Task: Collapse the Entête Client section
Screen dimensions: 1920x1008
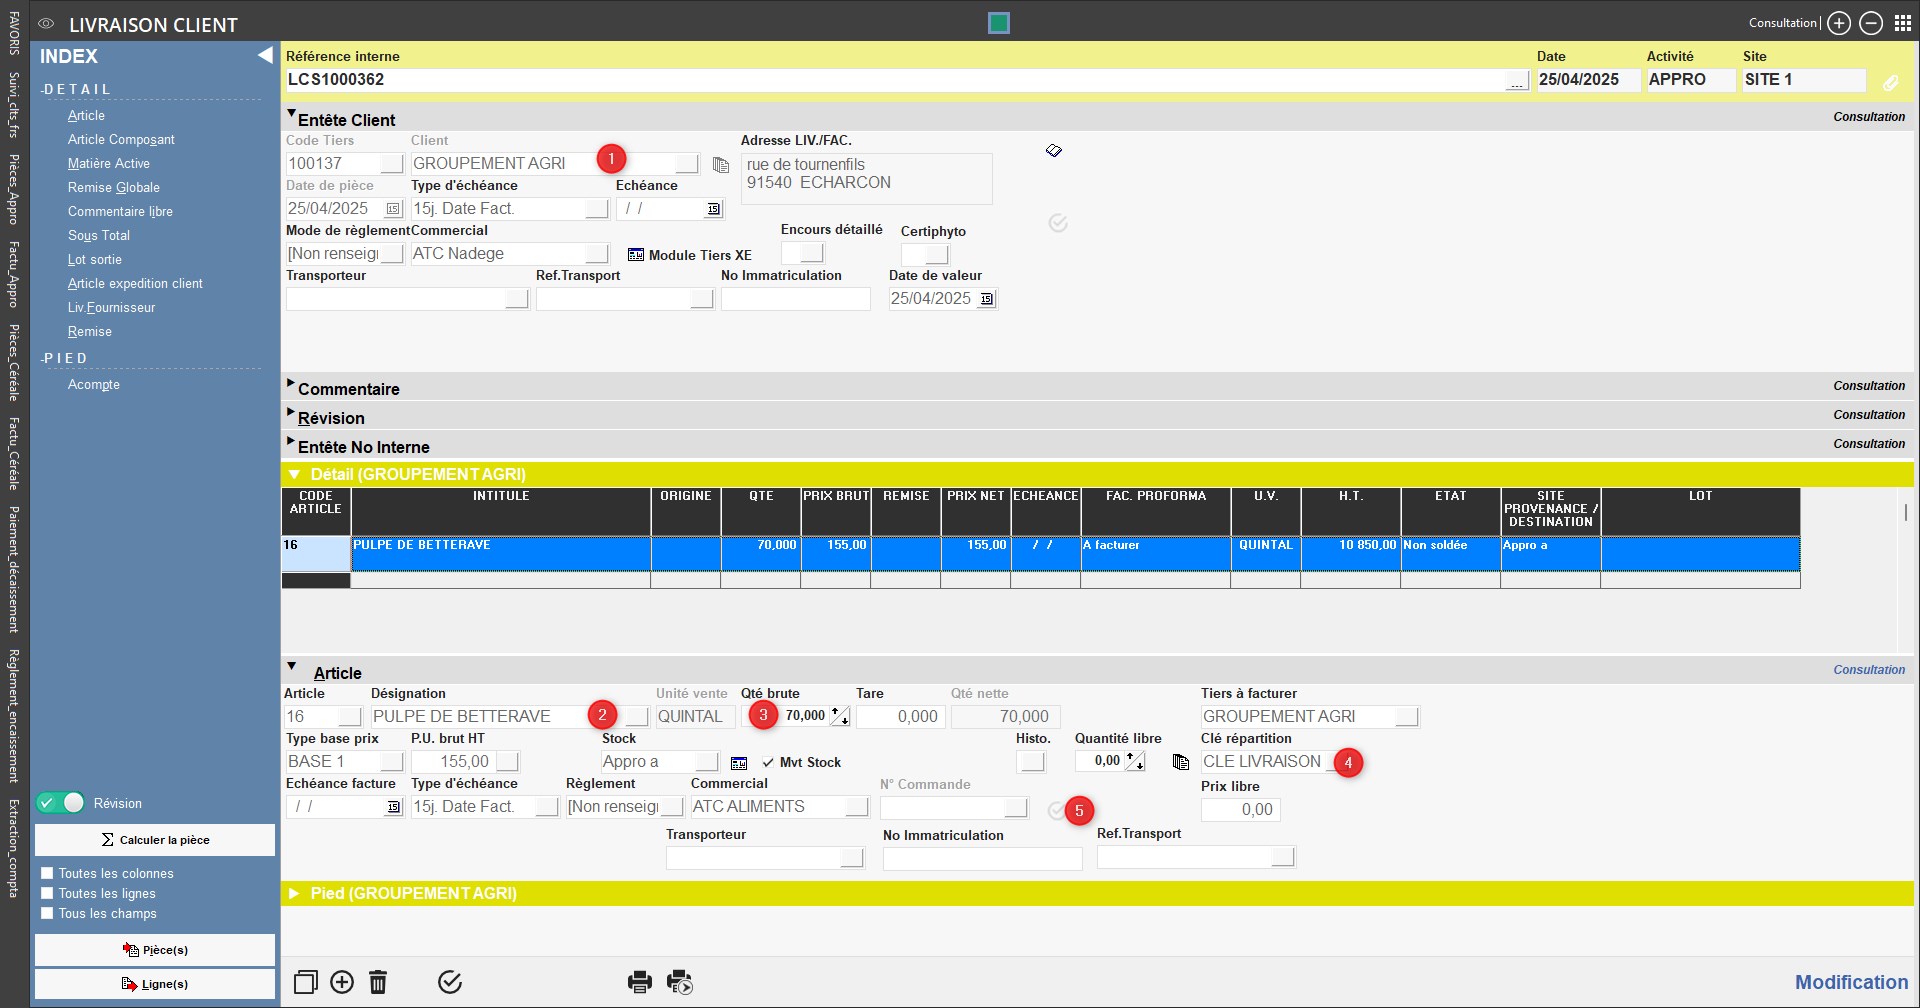Action: coord(292,116)
